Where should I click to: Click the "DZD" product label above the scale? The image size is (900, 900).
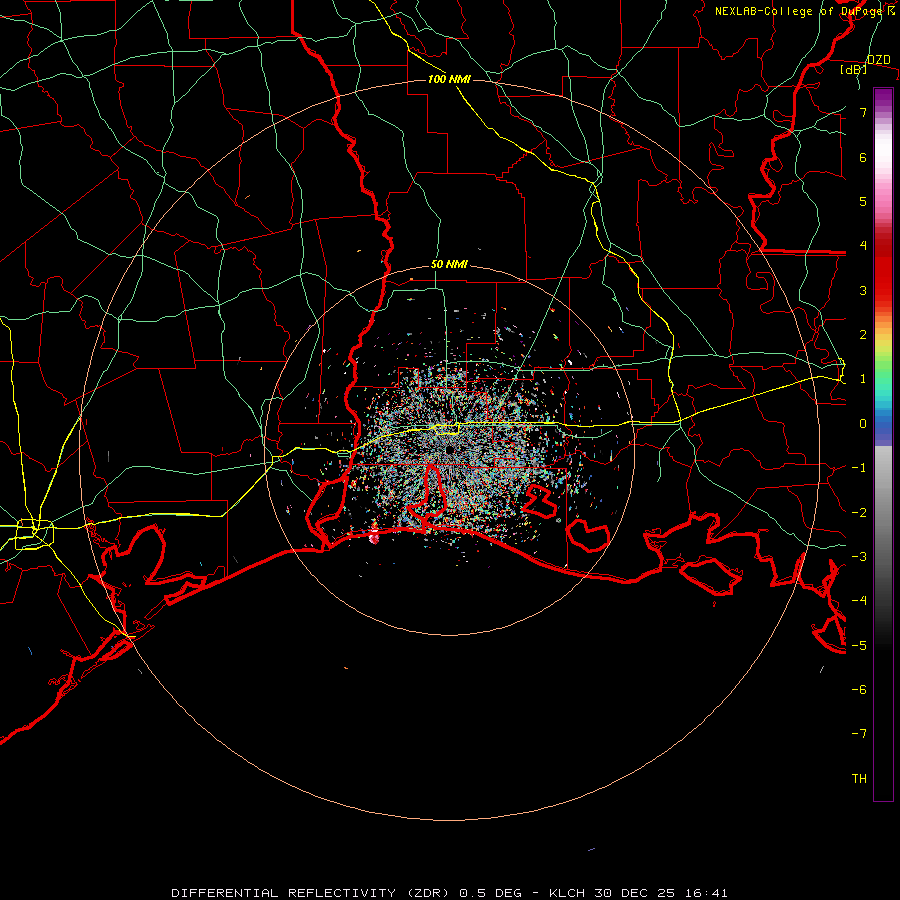(878, 60)
